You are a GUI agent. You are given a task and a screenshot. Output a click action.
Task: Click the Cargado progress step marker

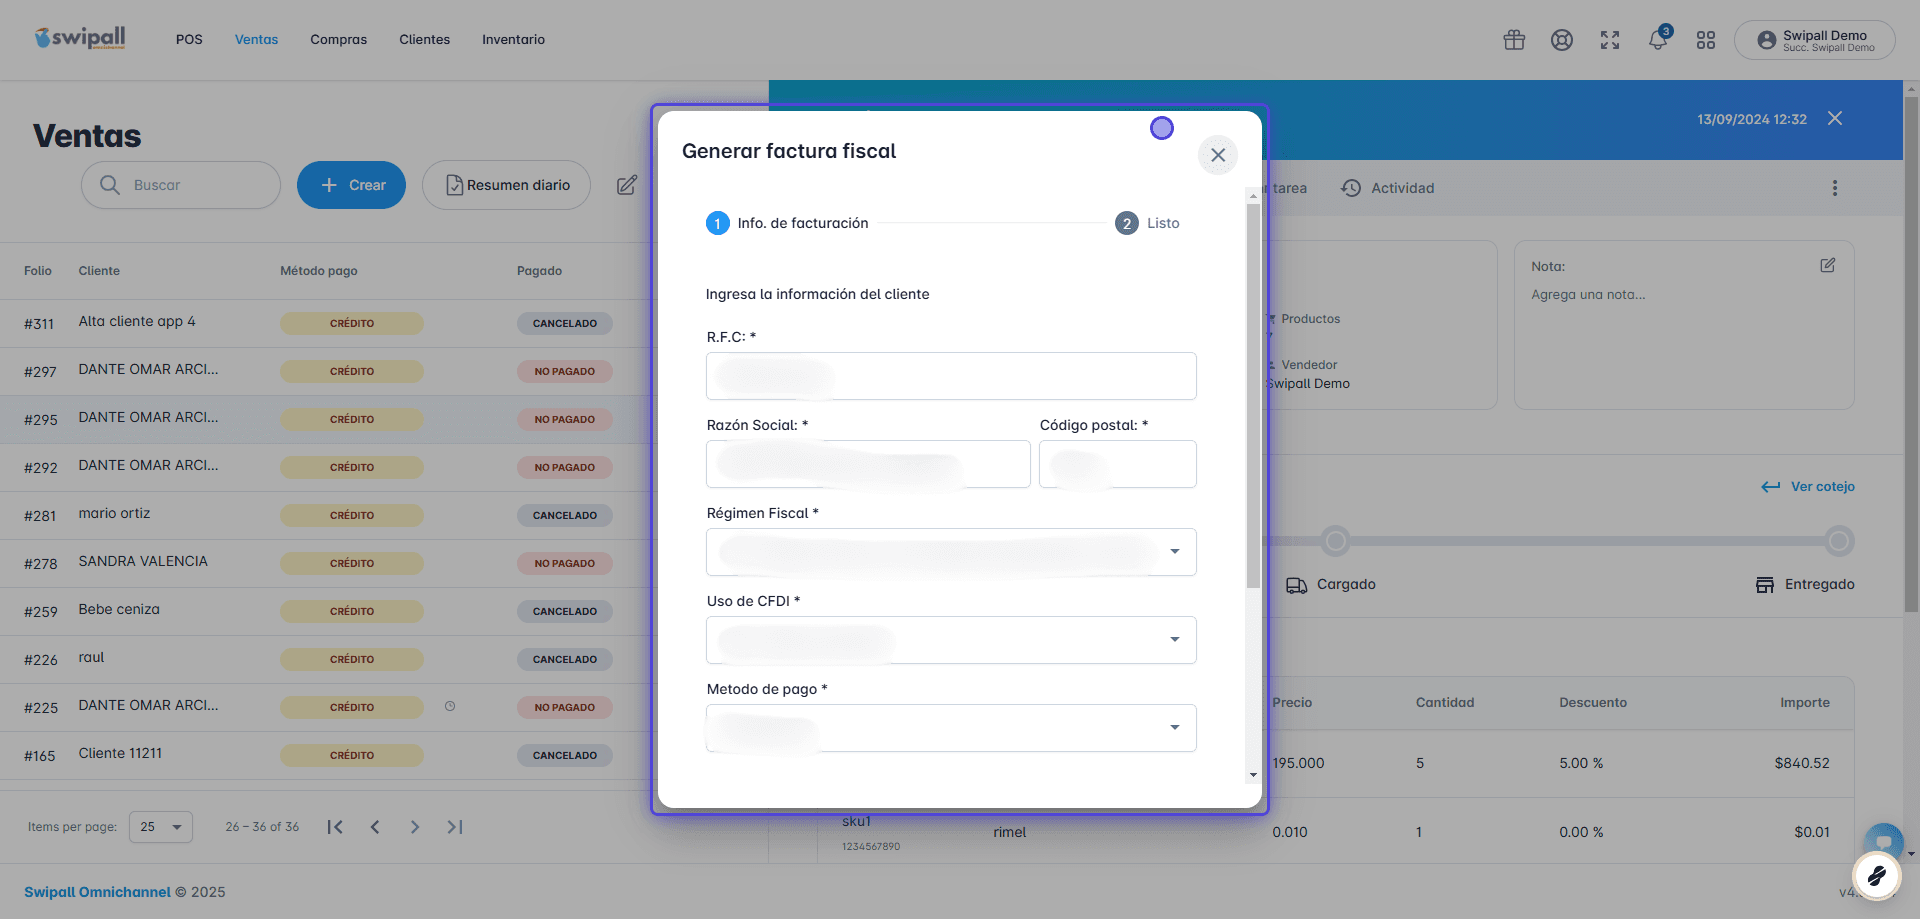pos(1335,541)
